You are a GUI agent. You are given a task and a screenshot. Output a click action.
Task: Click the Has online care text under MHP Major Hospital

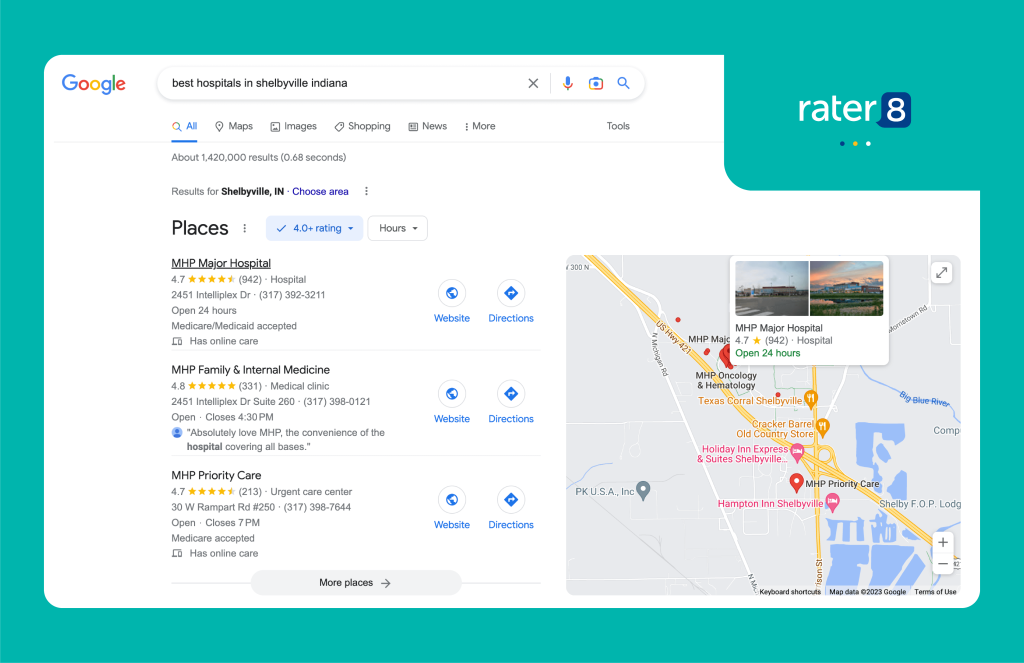coord(224,341)
